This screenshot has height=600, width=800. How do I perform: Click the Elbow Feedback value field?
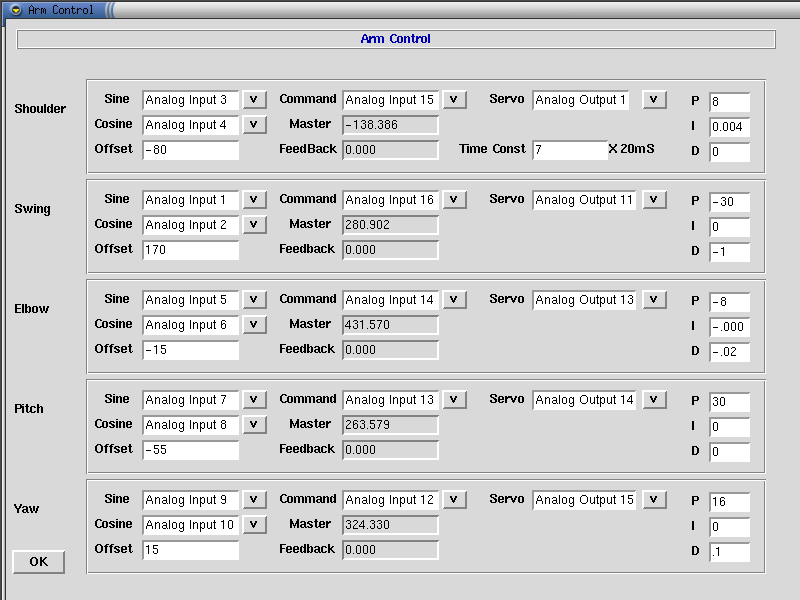tap(390, 350)
